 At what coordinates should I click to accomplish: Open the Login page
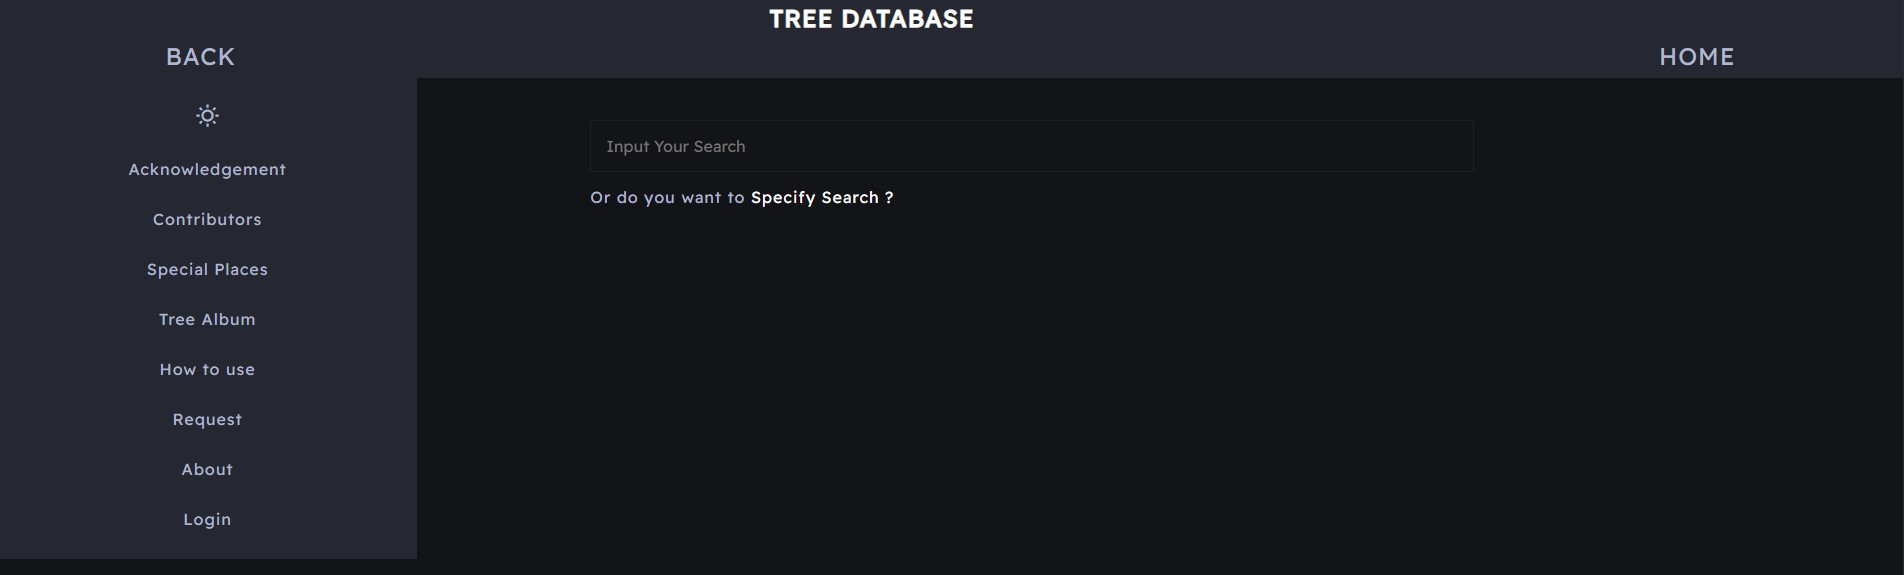click(x=207, y=520)
